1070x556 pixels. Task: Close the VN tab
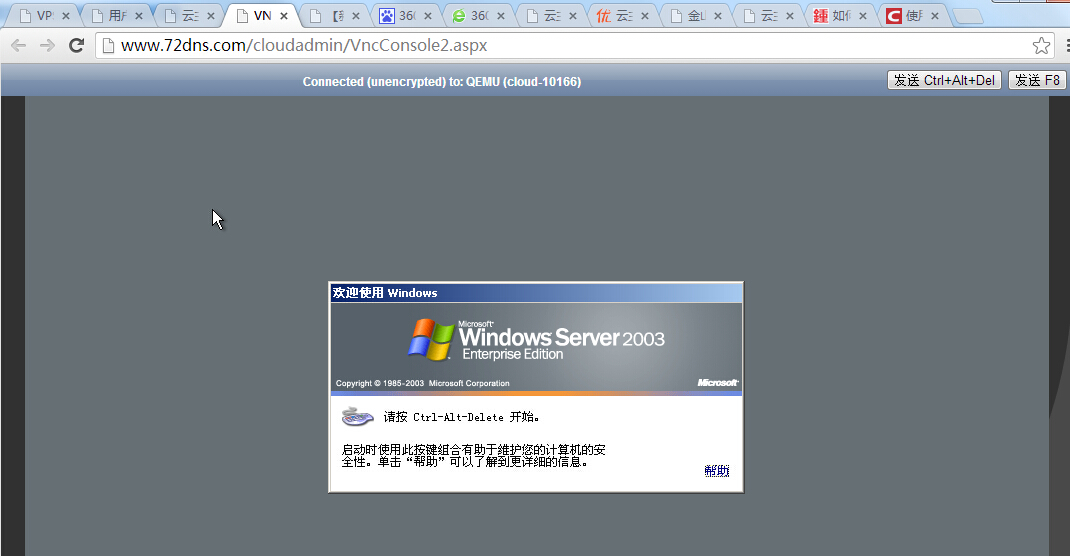(x=284, y=16)
